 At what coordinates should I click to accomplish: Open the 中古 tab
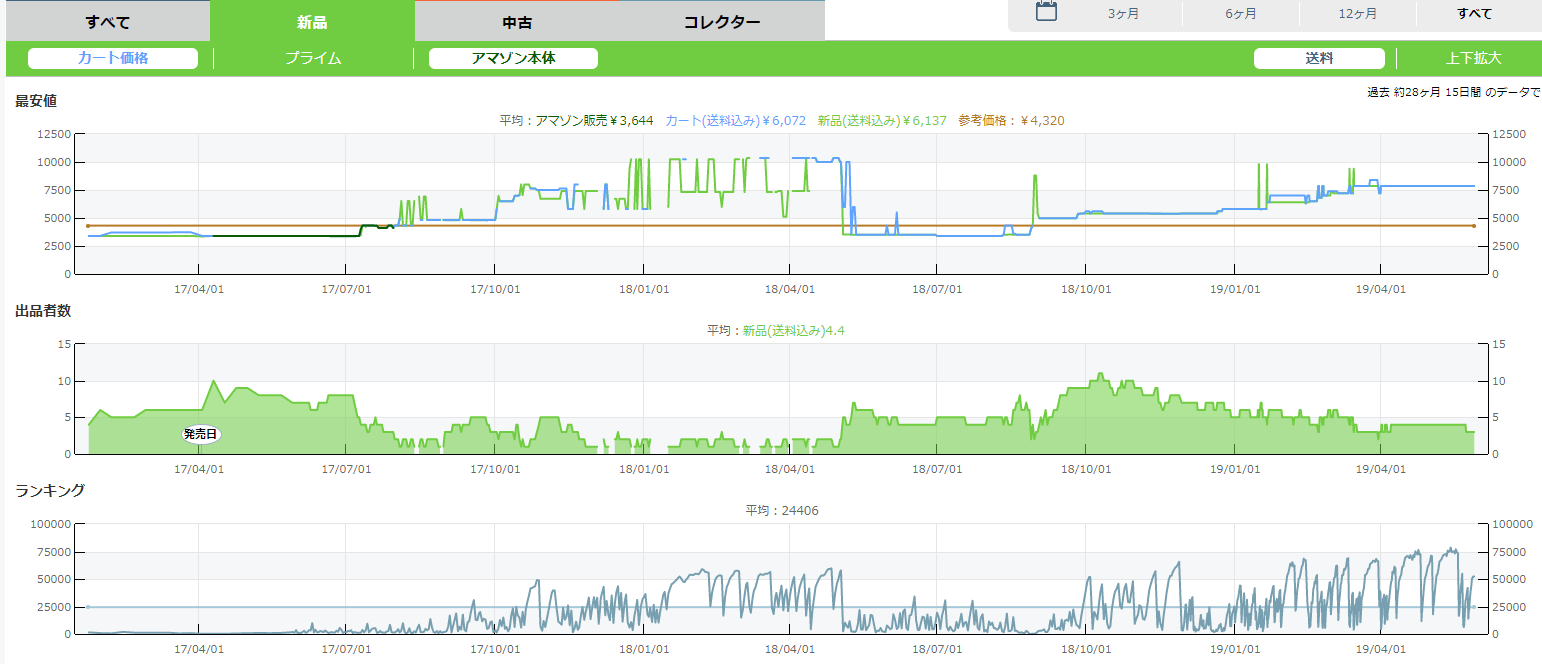[517, 22]
